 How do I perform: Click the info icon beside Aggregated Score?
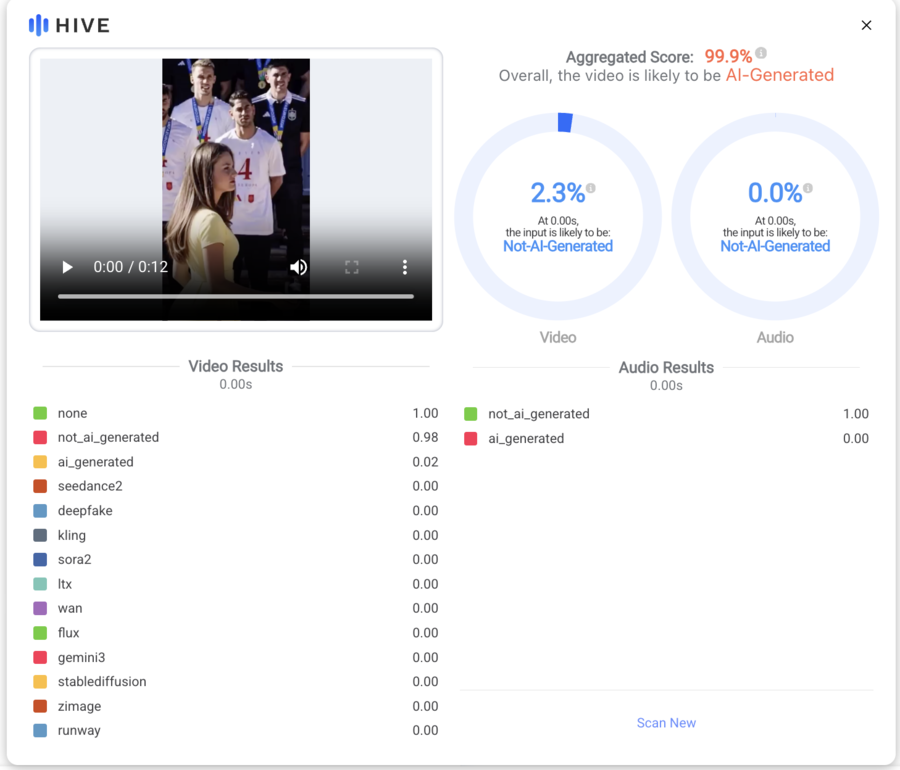click(x=761, y=53)
